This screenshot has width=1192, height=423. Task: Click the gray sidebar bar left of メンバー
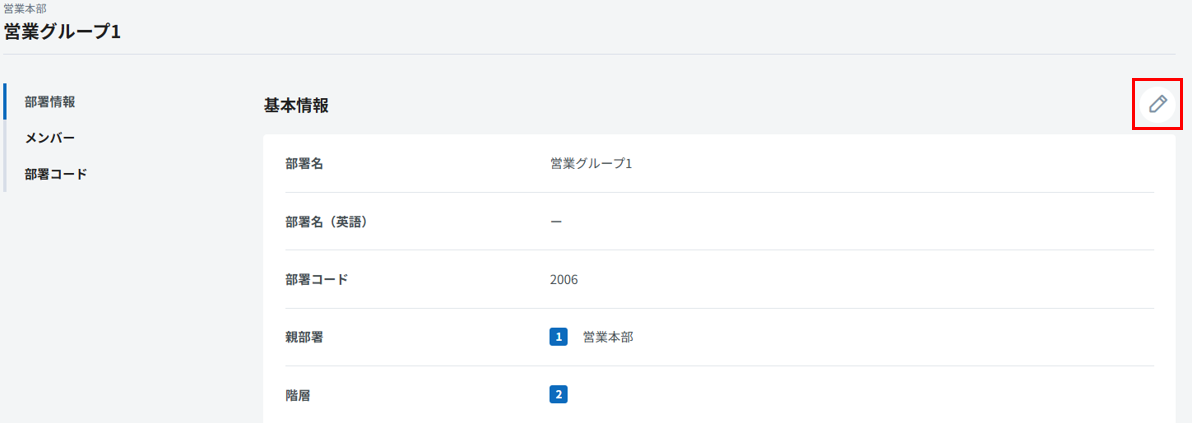[5, 138]
